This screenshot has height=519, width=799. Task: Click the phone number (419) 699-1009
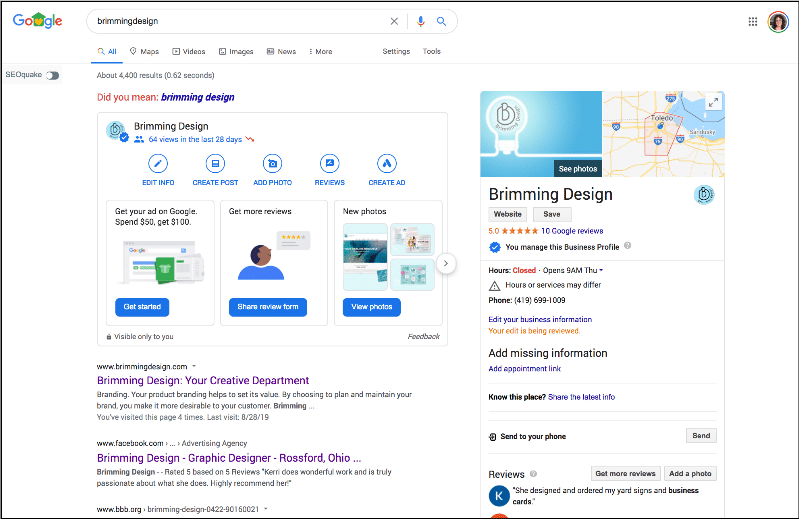[x=540, y=301]
